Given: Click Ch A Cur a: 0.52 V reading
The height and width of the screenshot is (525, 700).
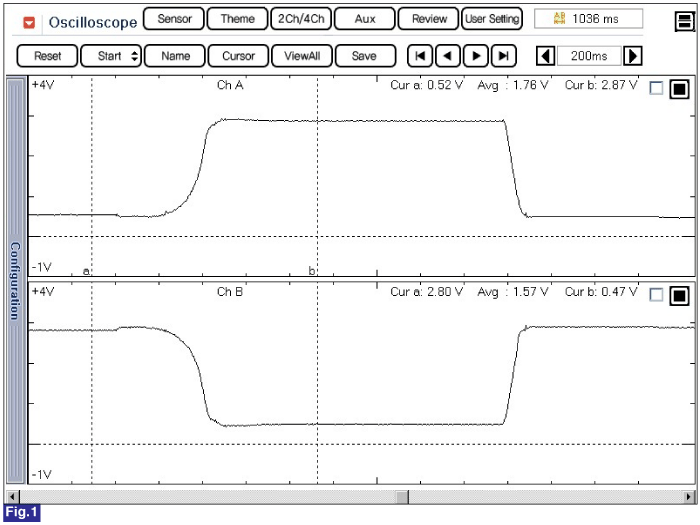Looking at the screenshot, I should [x=426, y=85].
